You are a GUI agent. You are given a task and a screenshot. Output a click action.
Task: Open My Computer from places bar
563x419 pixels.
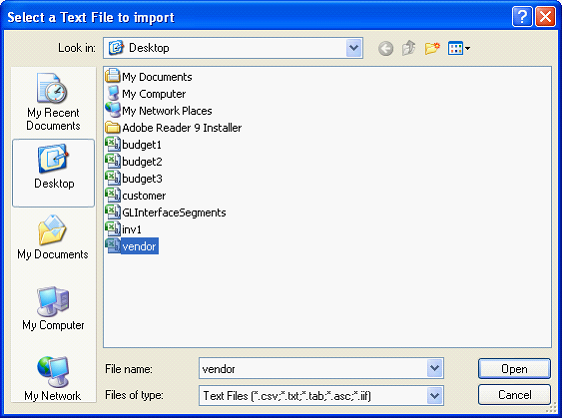click(x=53, y=308)
